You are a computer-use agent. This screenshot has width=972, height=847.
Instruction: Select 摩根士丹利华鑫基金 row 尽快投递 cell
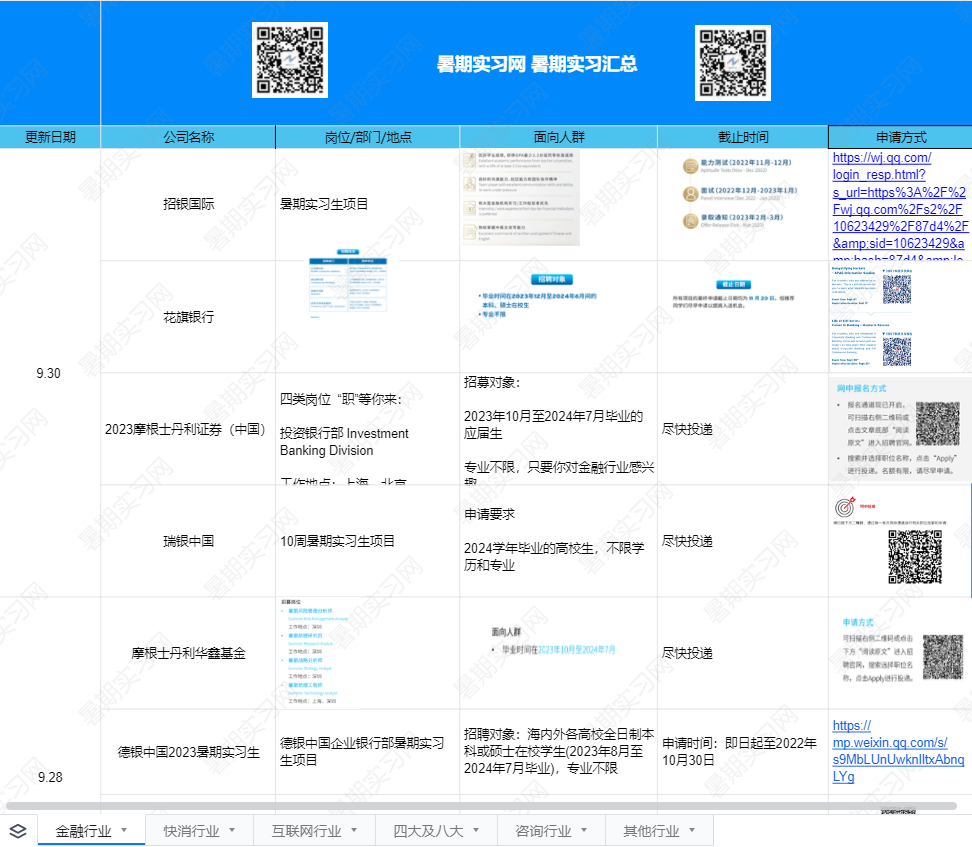click(x=743, y=653)
